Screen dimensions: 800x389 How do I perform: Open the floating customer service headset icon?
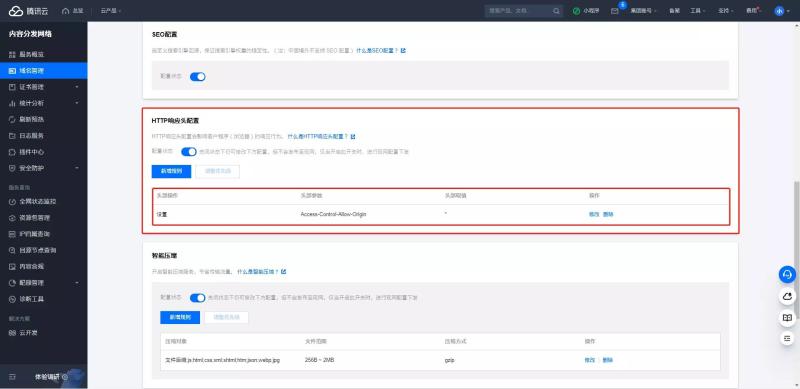tap(787, 275)
